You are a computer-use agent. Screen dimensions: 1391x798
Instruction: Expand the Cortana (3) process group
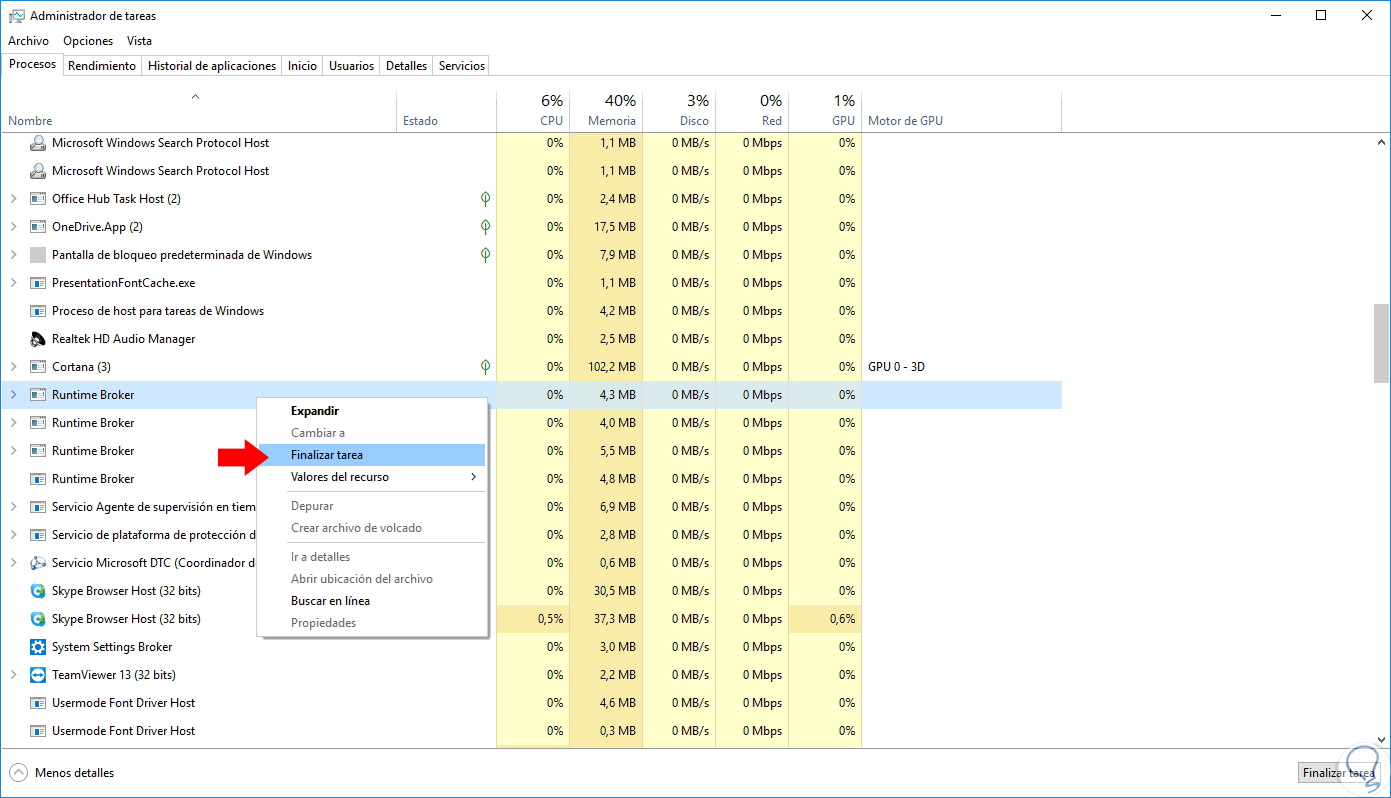point(13,367)
